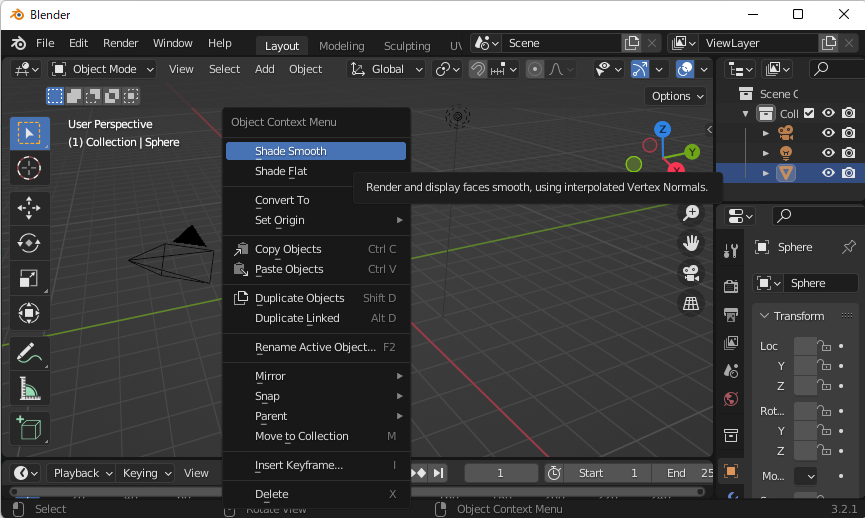The image size is (865, 518).
Task: Select the Measure tool
Action: (29, 388)
